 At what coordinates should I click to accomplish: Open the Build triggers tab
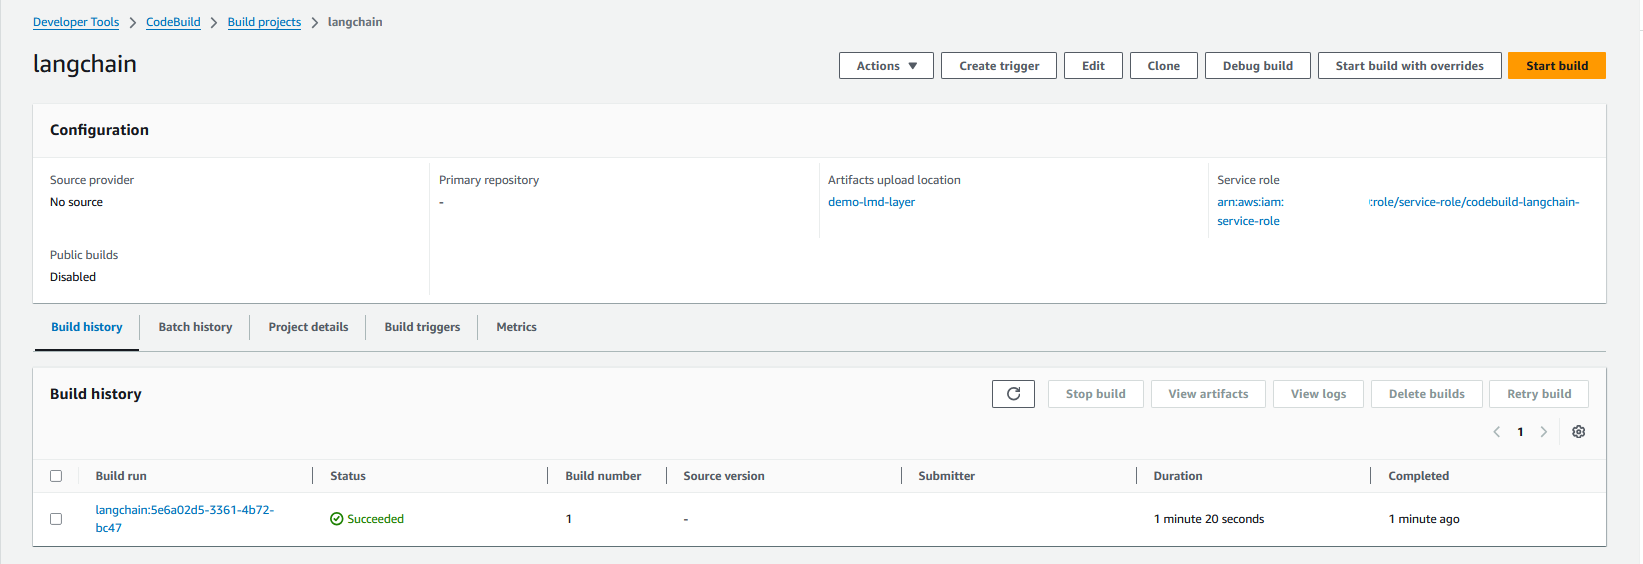(422, 327)
